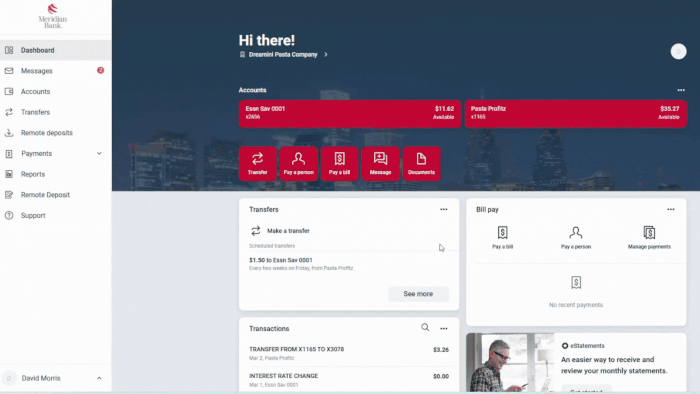This screenshot has height=394, width=700.
Task: Open the Documents quick action tile
Action: coord(421,163)
